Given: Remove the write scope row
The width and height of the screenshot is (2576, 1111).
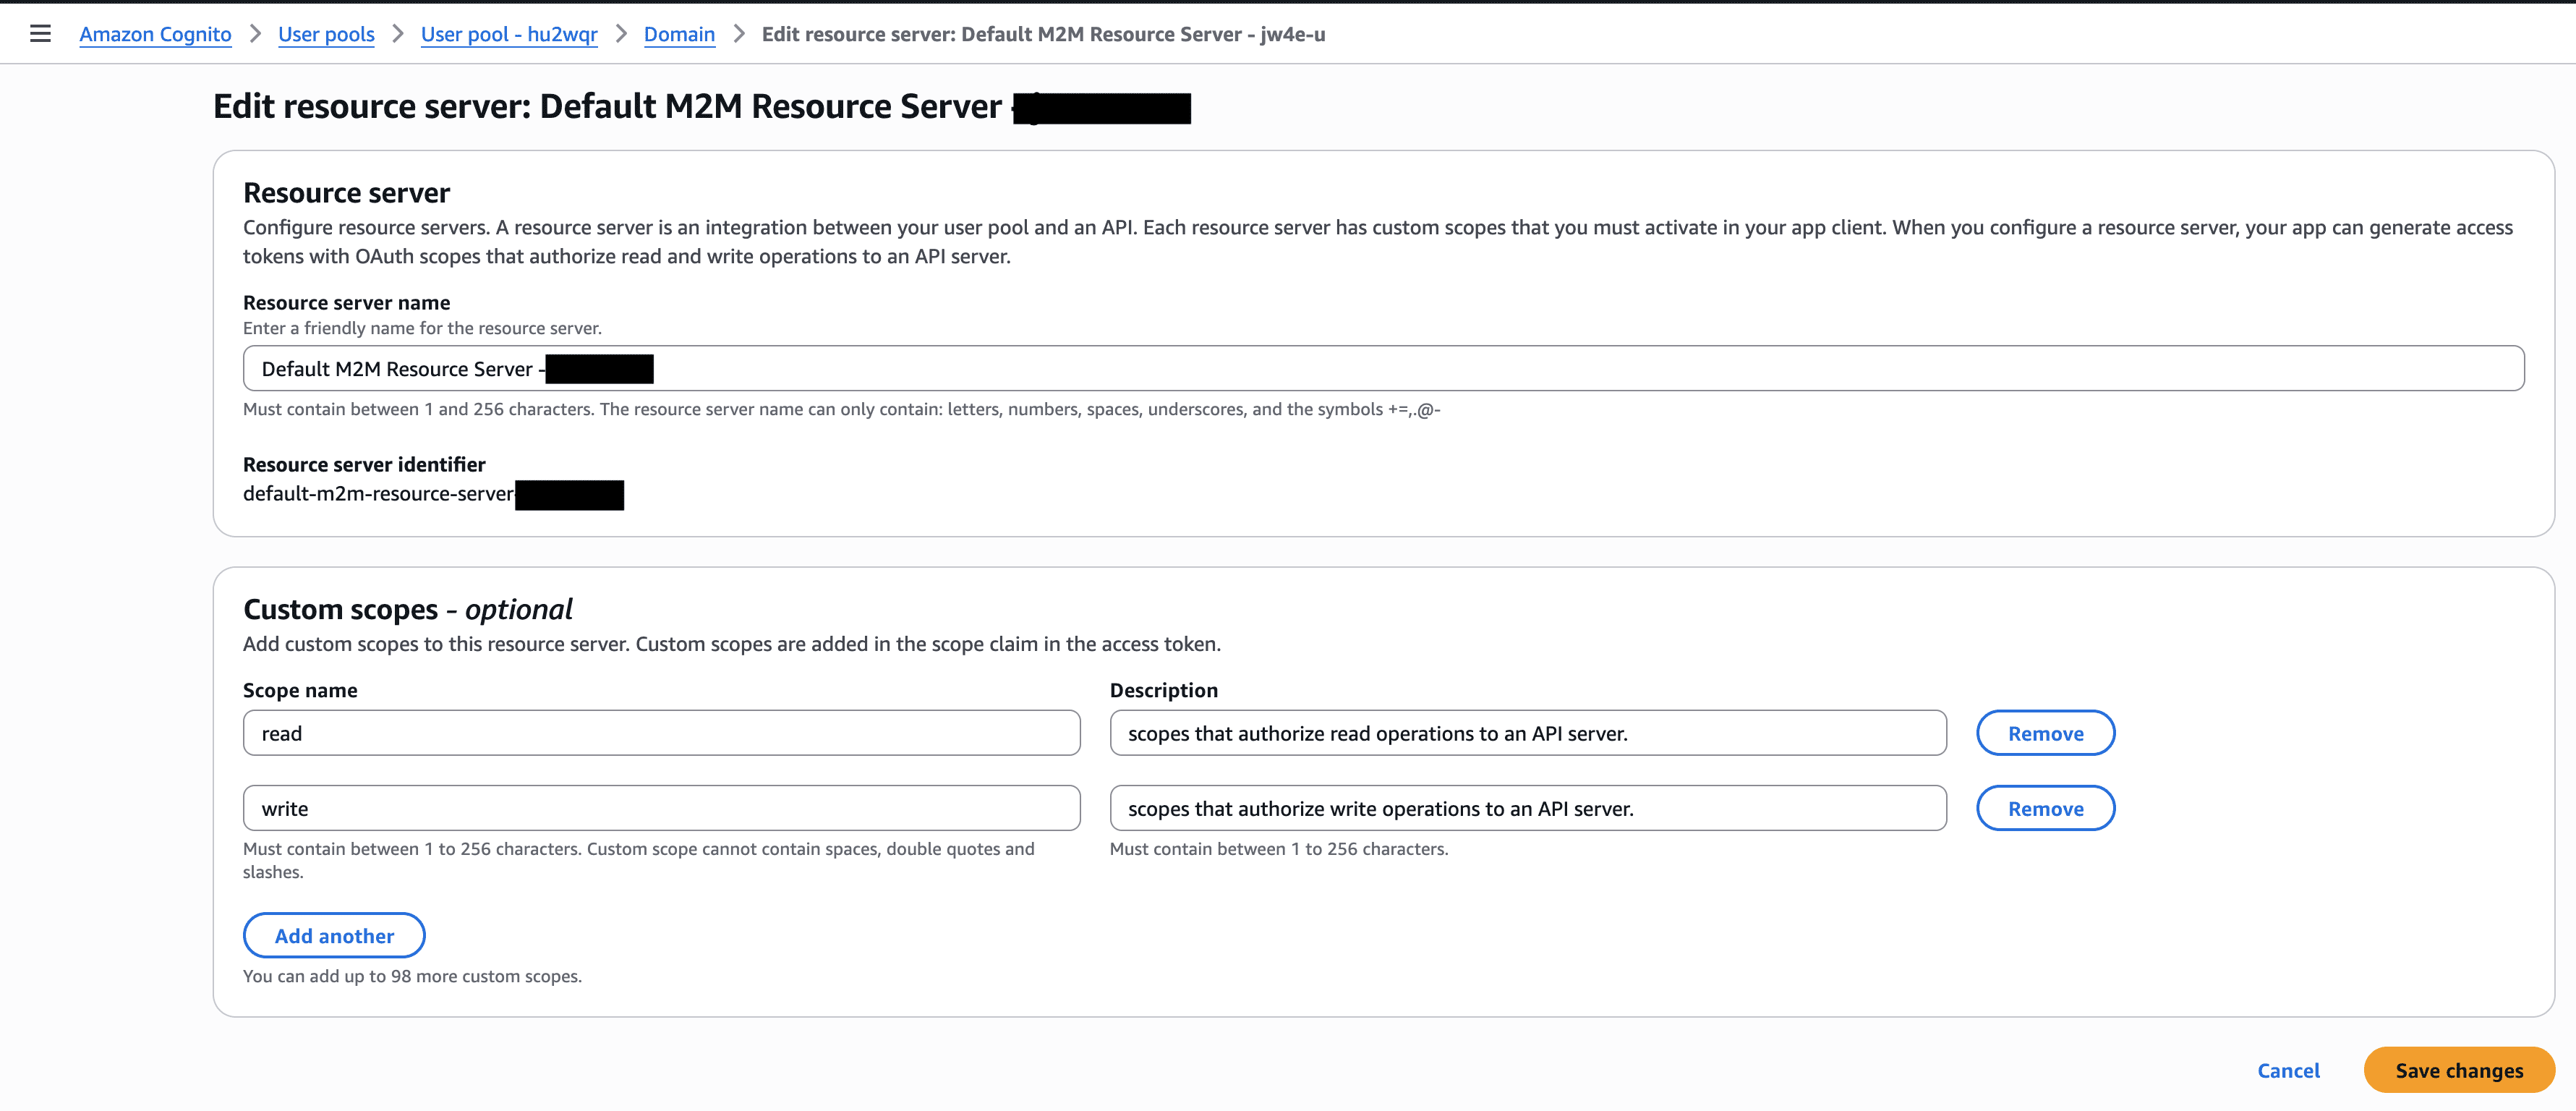Looking at the screenshot, I should pos(2045,808).
